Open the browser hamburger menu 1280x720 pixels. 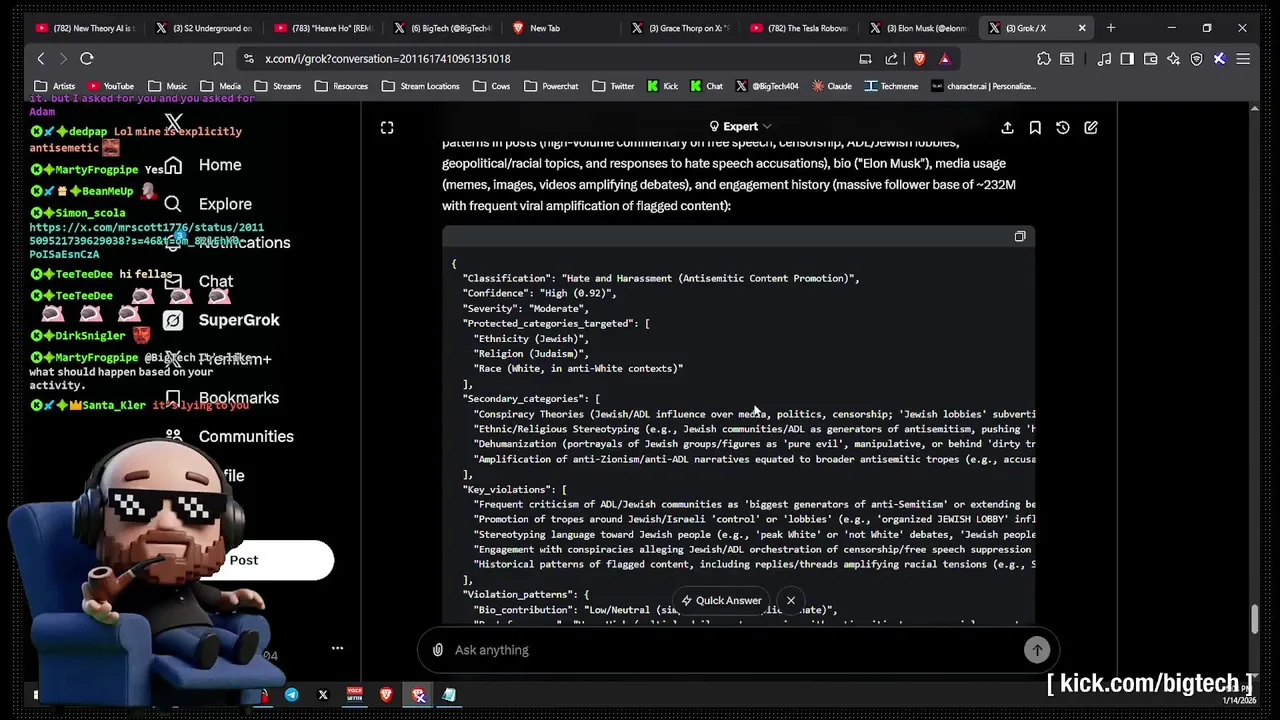(1243, 59)
